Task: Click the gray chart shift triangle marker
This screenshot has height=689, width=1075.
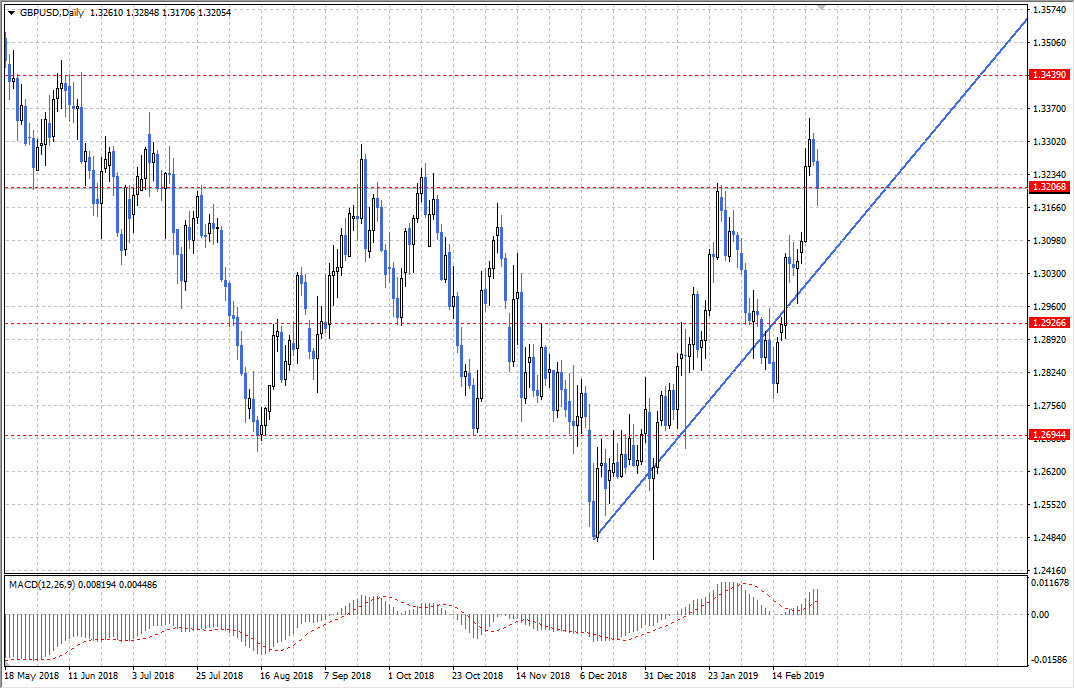Action: pos(822,6)
